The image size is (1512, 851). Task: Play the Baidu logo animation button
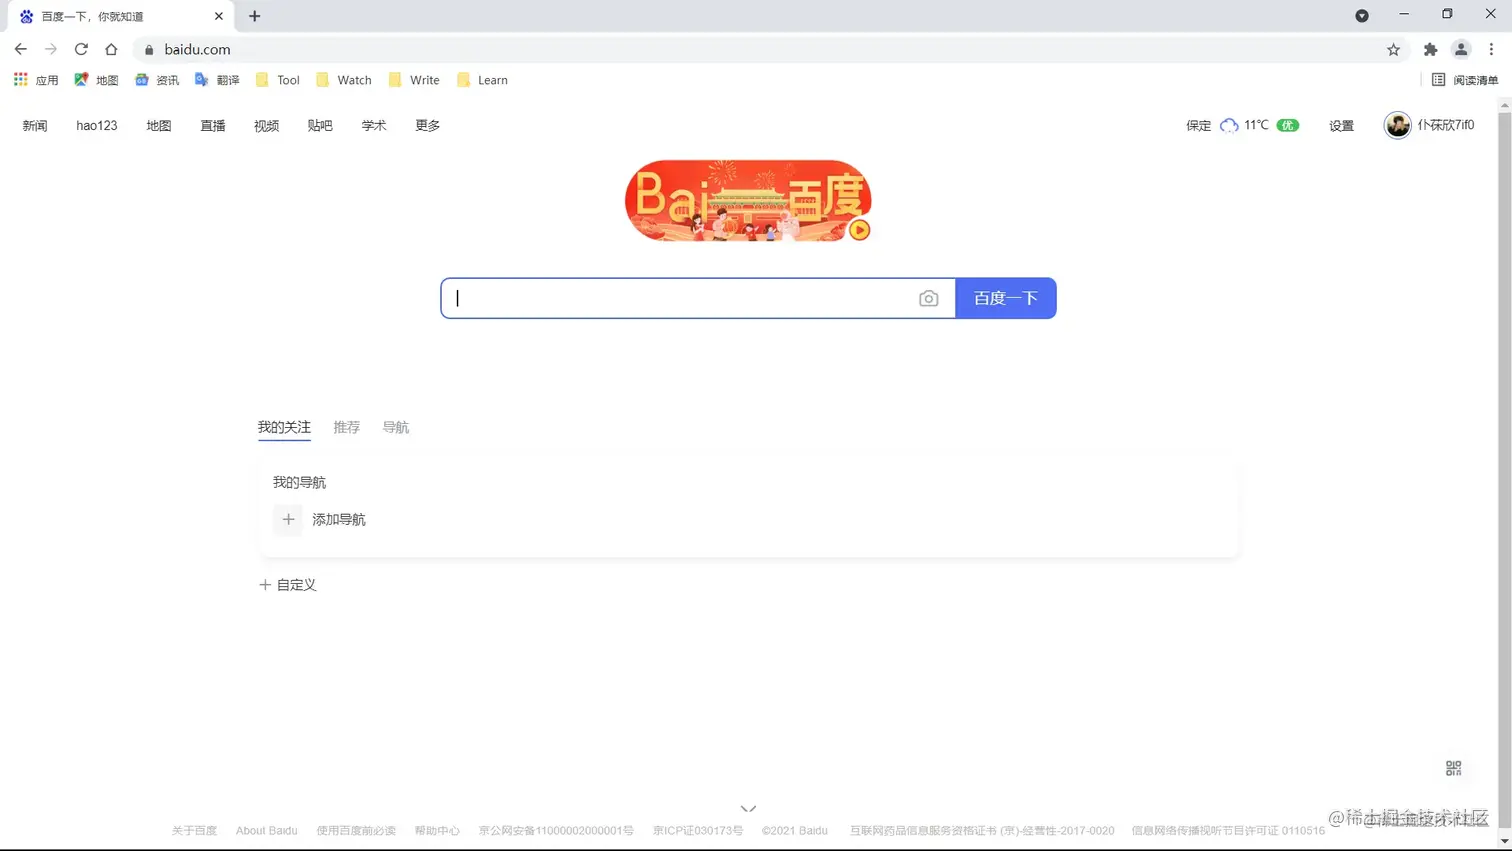click(859, 230)
